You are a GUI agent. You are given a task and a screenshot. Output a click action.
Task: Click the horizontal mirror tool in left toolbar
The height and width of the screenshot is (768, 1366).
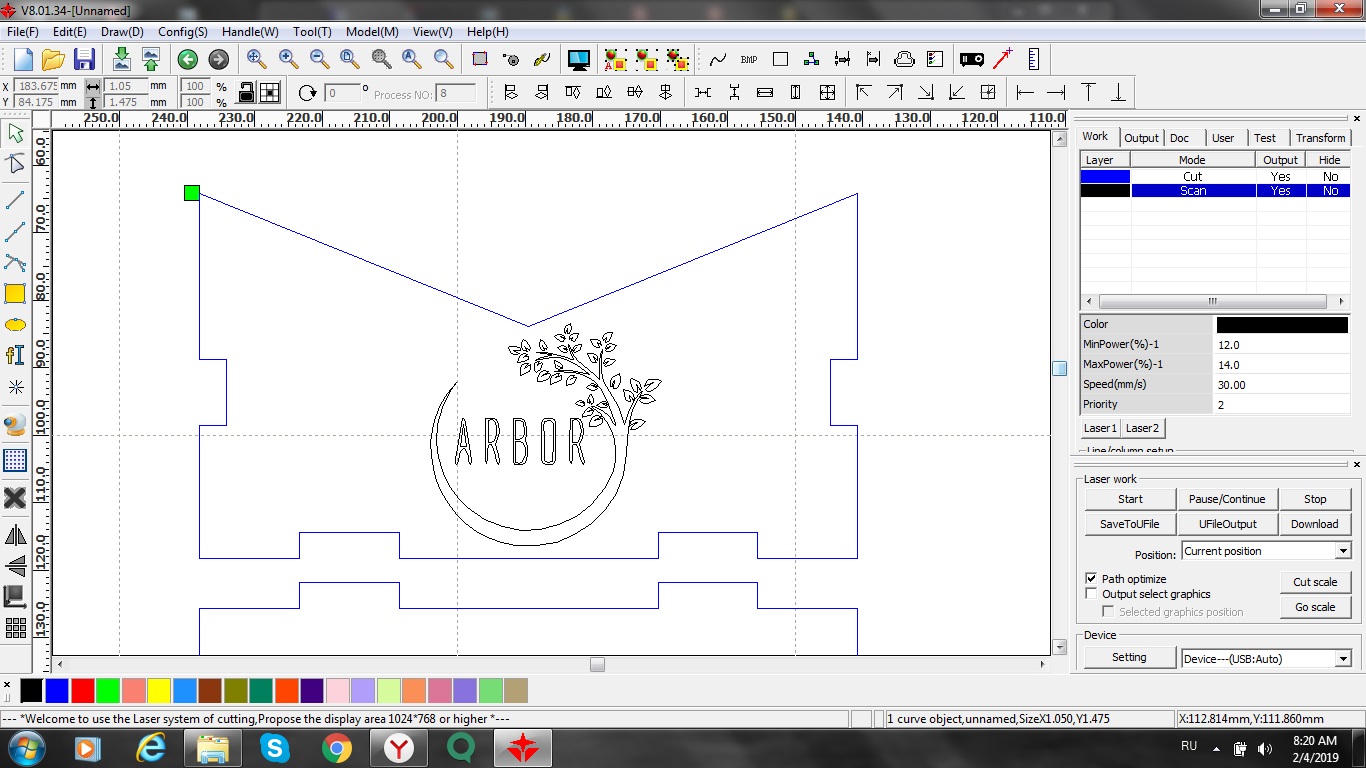click(15, 535)
